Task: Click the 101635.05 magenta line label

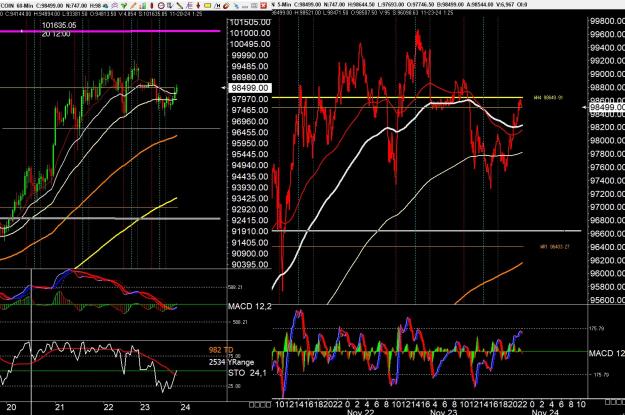Action: (x=59, y=25)
